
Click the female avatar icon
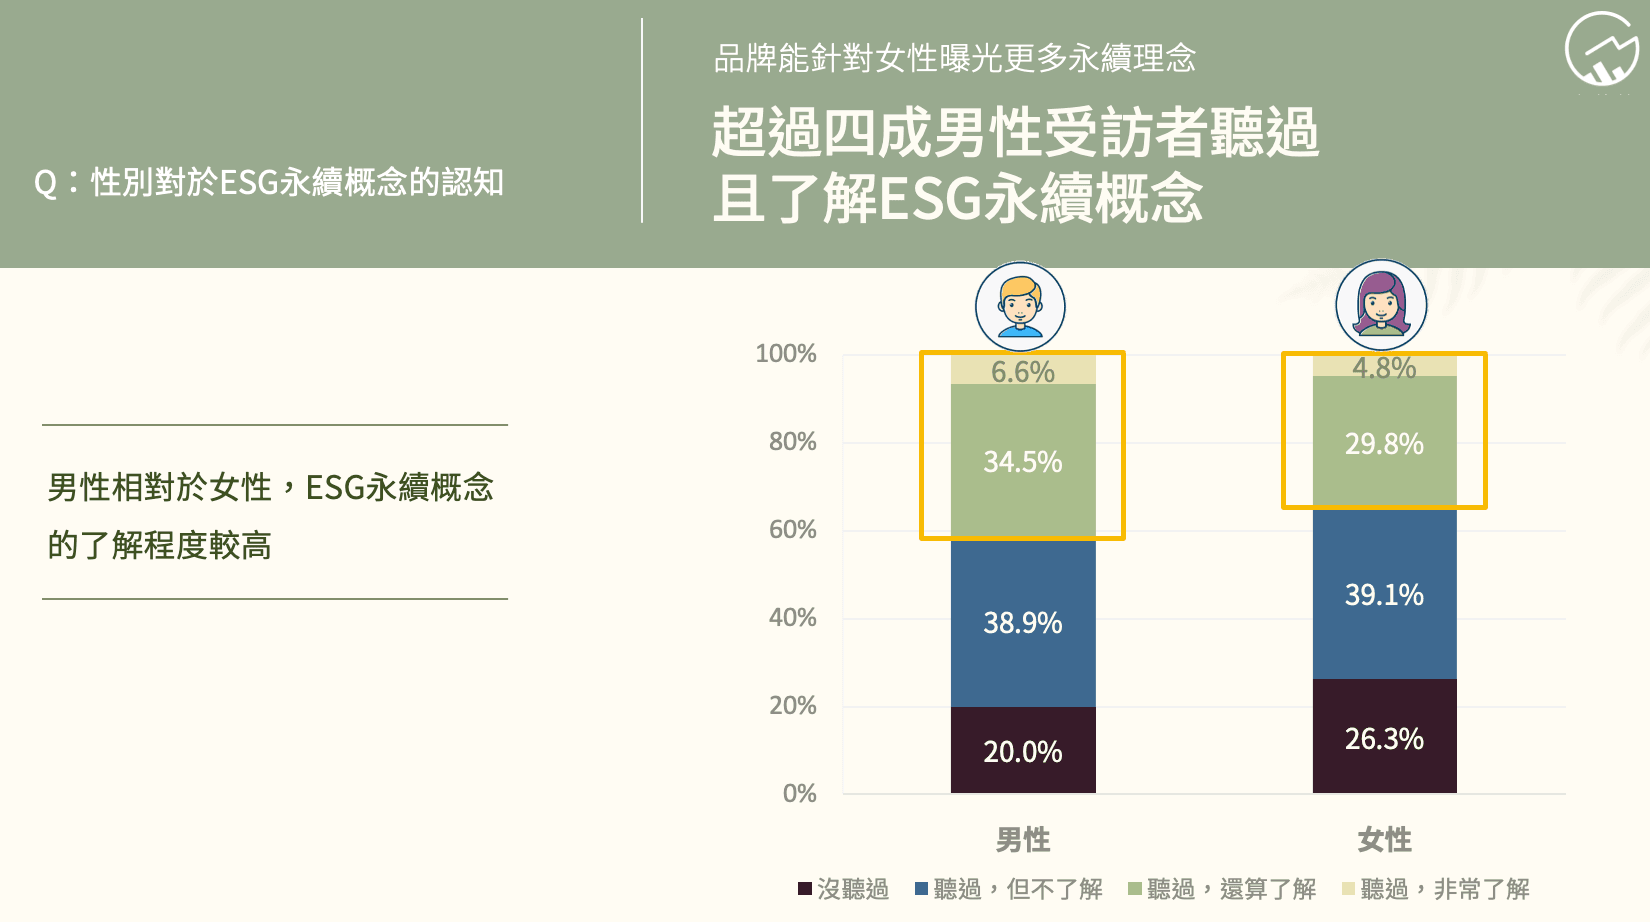(x=1381, y=304)
